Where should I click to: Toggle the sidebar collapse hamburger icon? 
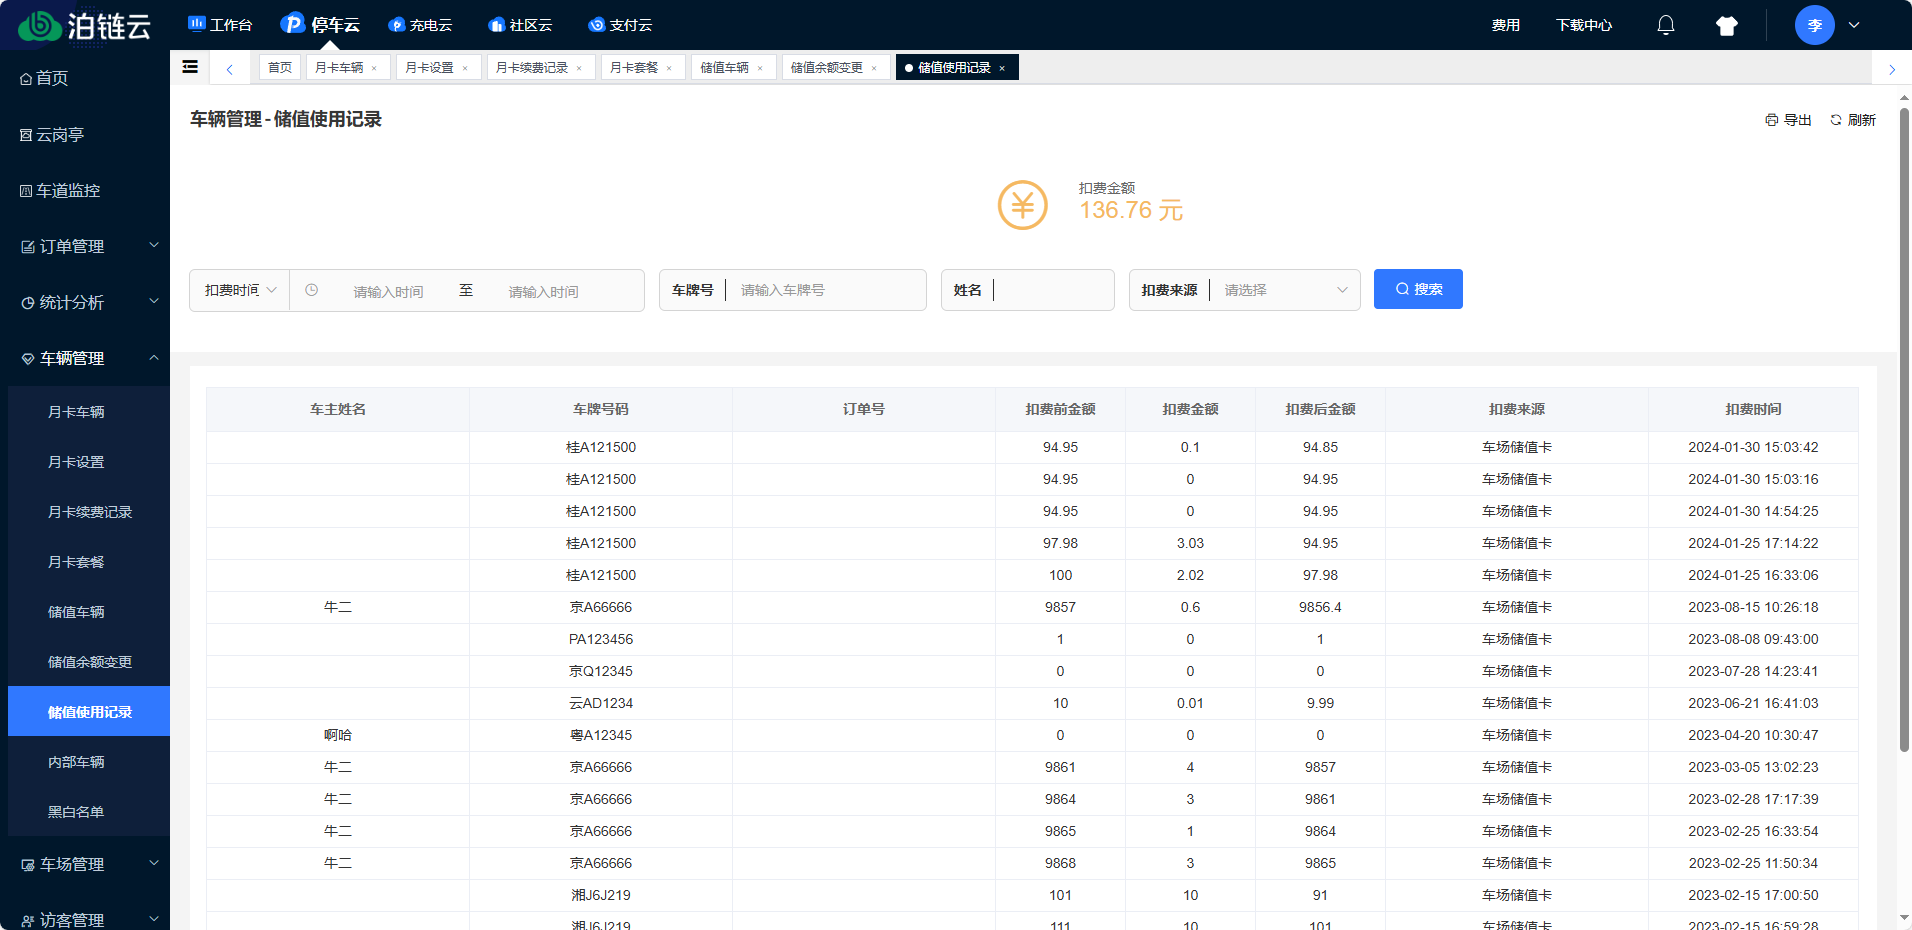[190, 67]
